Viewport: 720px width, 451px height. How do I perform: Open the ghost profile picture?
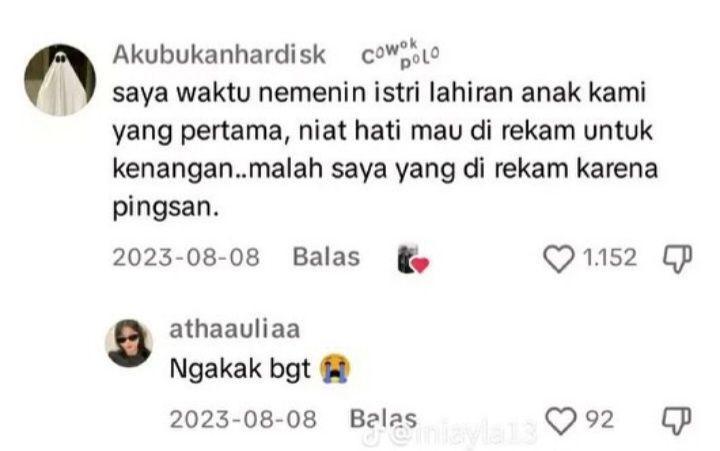pyautogui.click(x=60, y=80)
